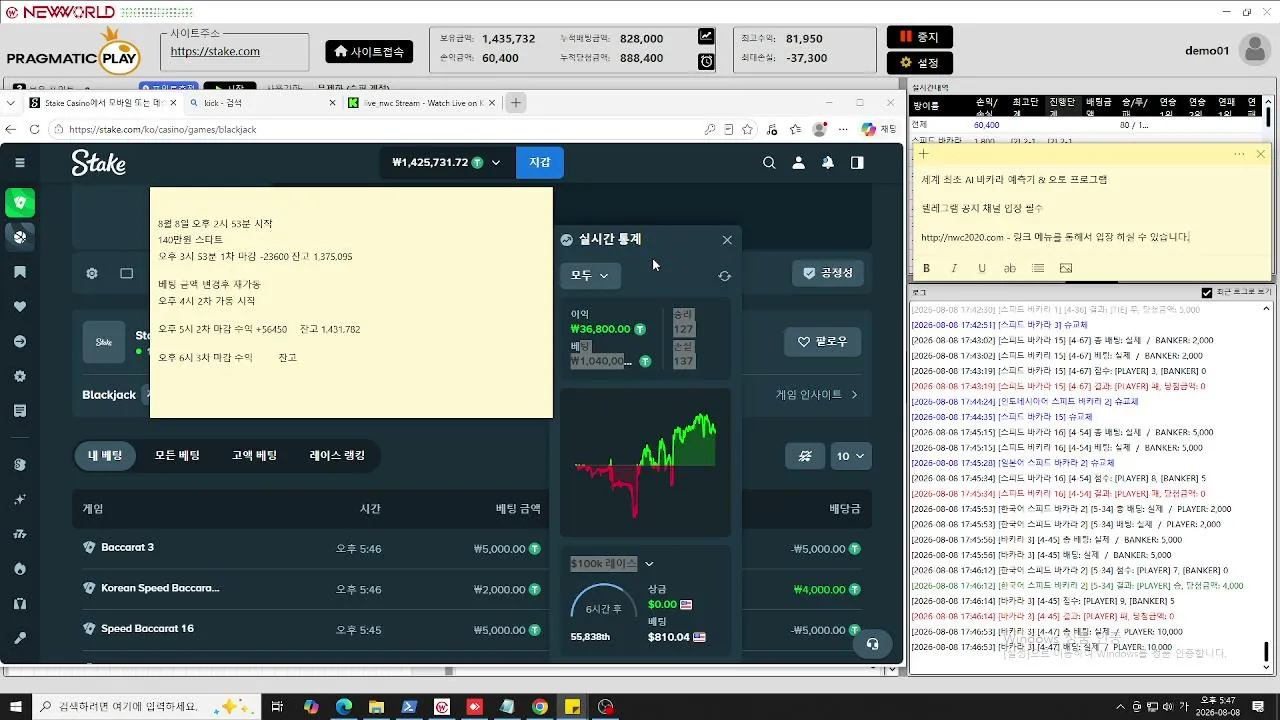Switch to live_nwc Stream browser tab
This screenshot has width=1280, height=720.
tap(420, 103)
